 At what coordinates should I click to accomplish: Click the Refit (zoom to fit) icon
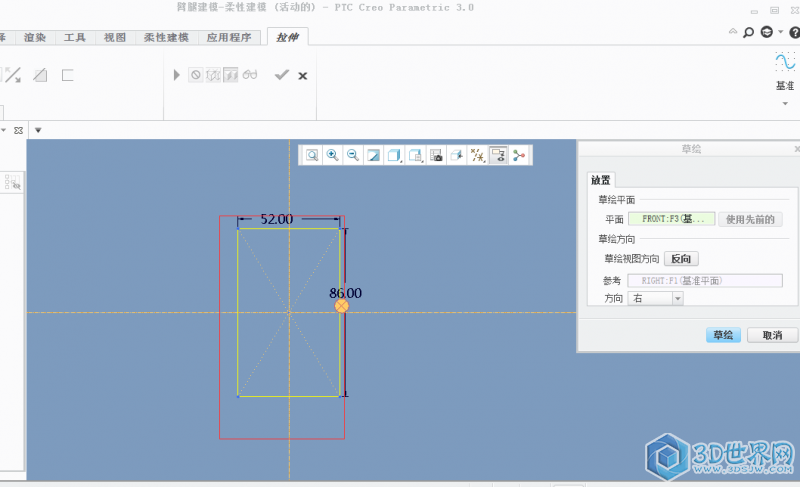coord(312,155)
